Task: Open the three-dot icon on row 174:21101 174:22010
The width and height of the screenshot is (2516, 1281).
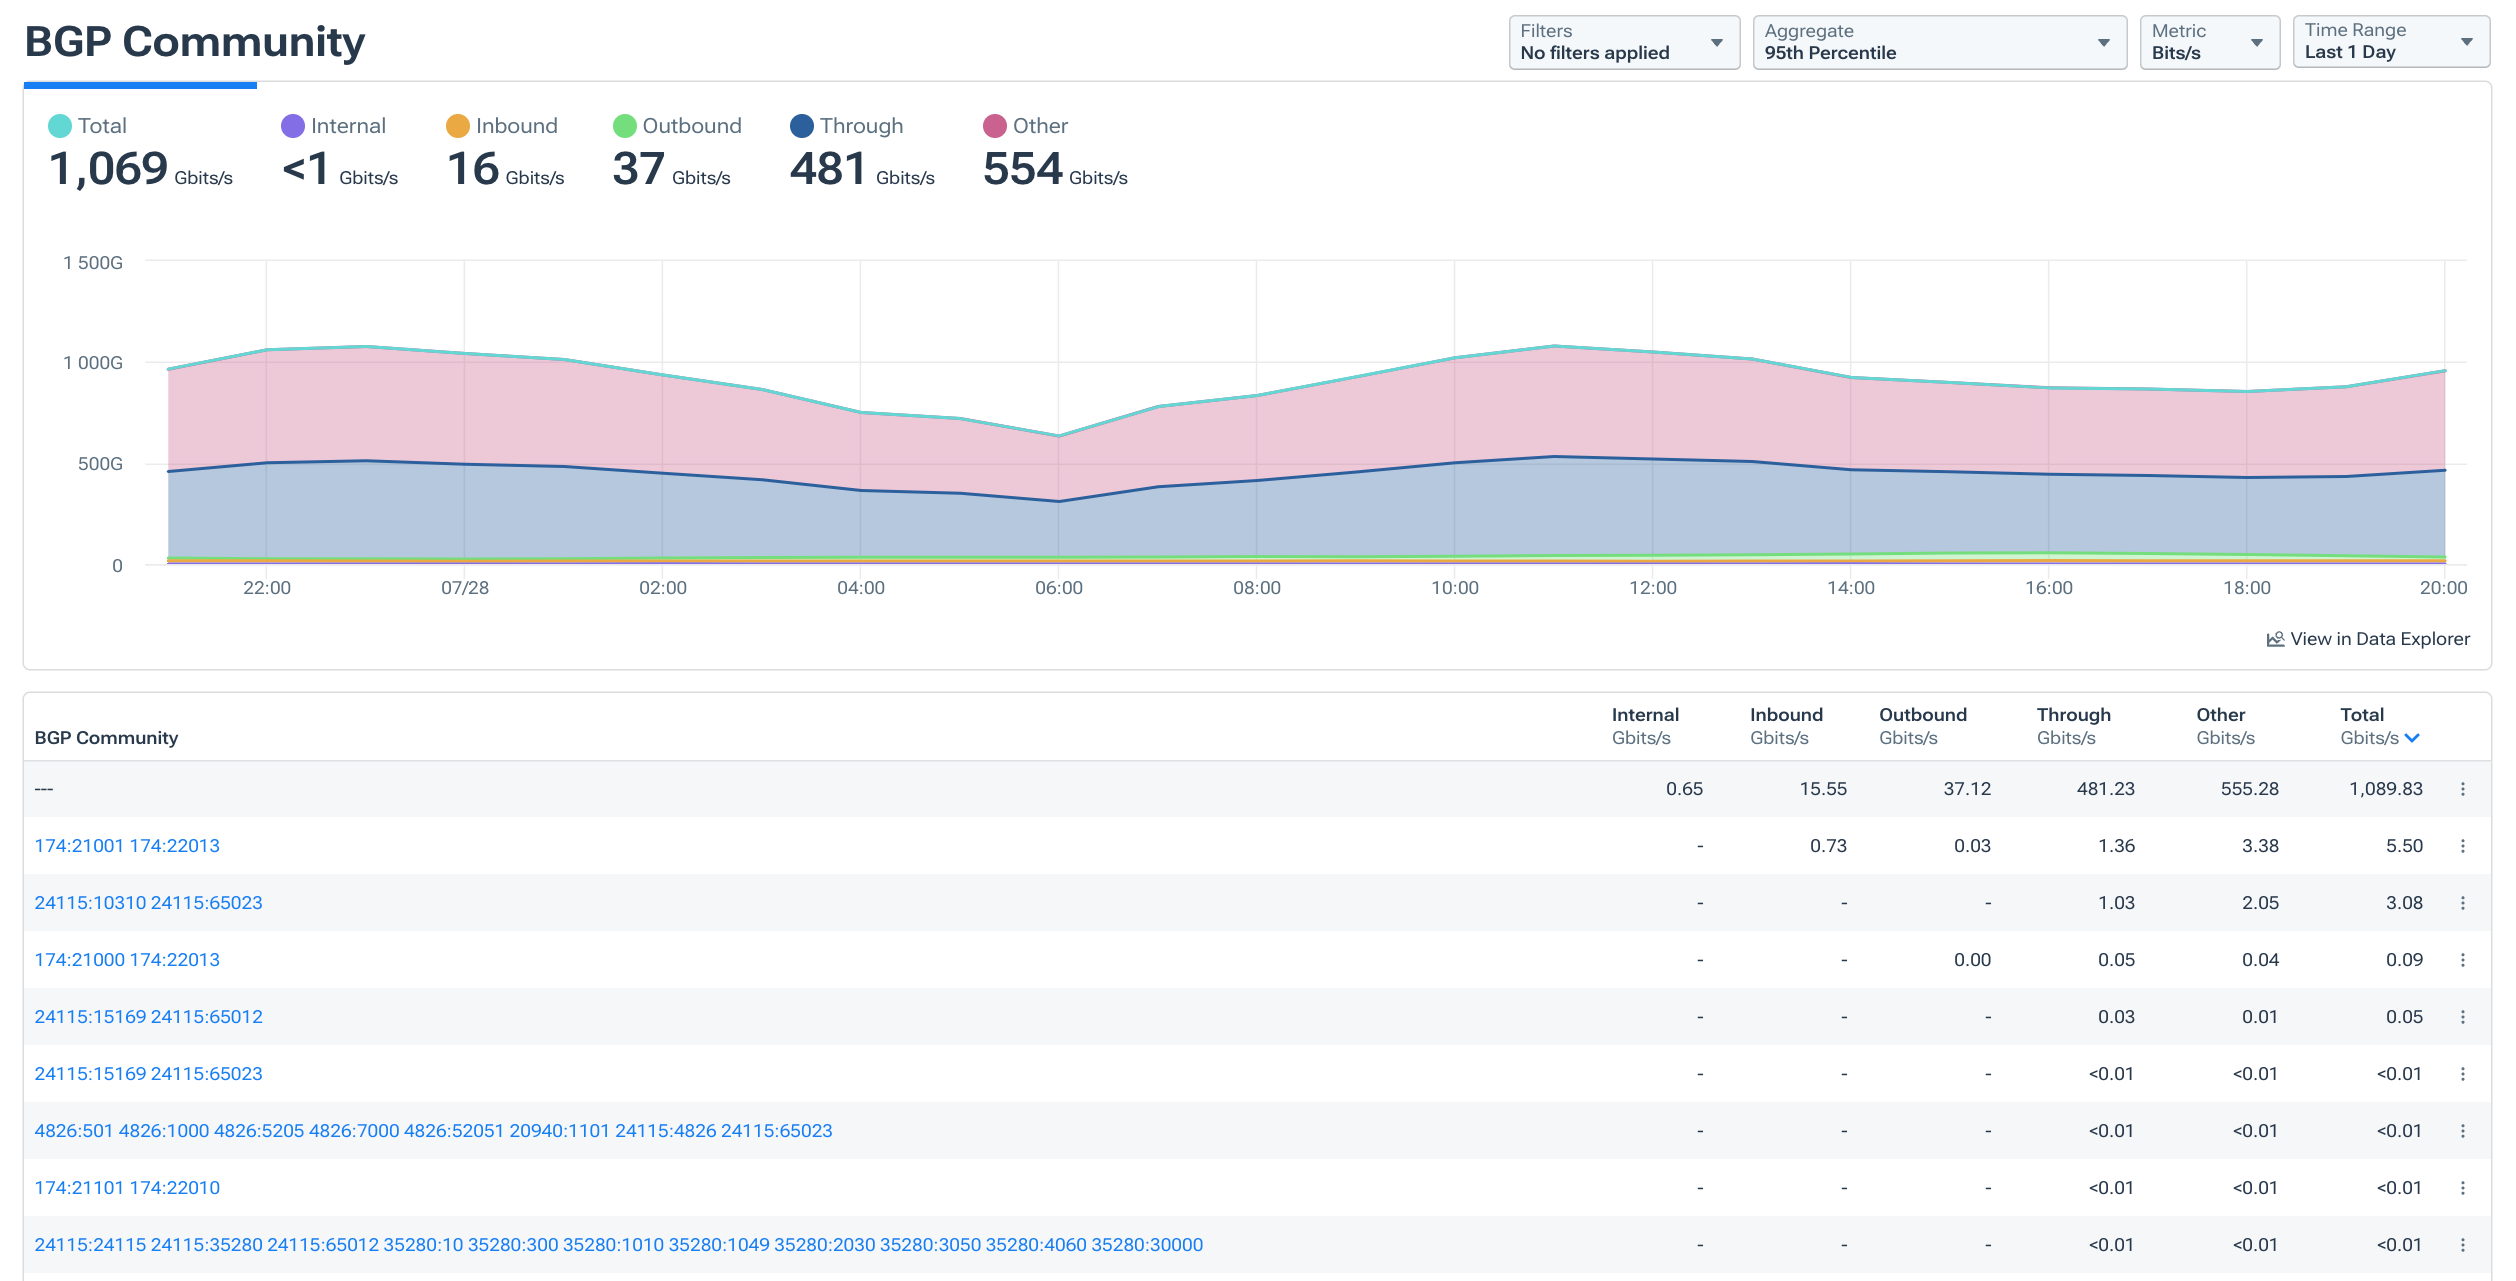Action: point(2463,1188)
